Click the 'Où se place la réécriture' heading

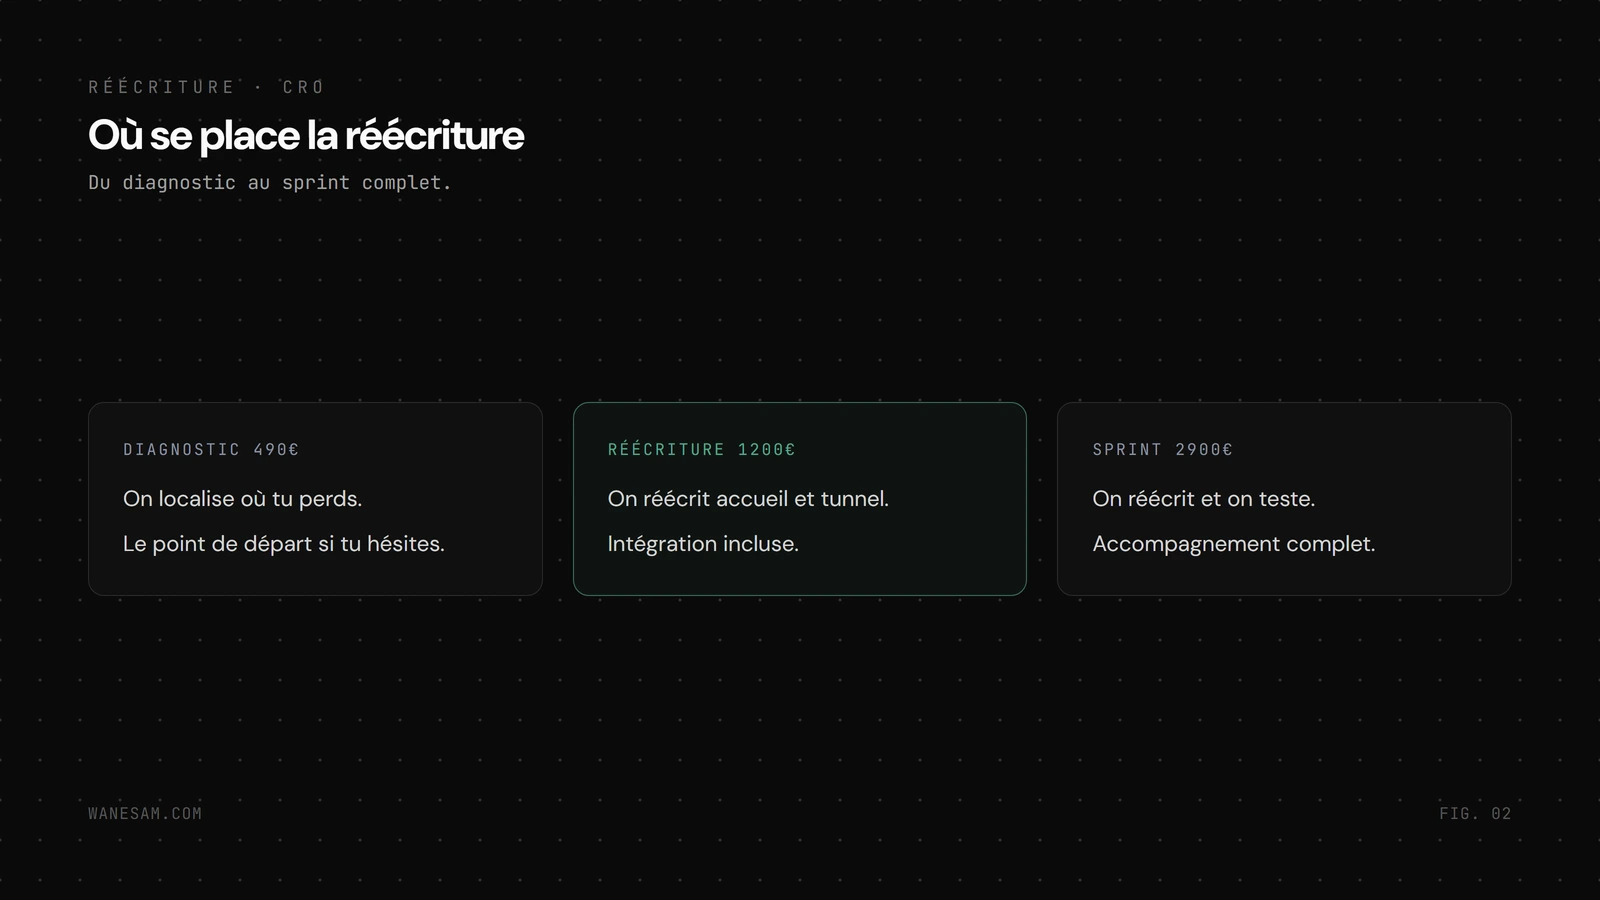pyautogui.click(x=306, y=135)
